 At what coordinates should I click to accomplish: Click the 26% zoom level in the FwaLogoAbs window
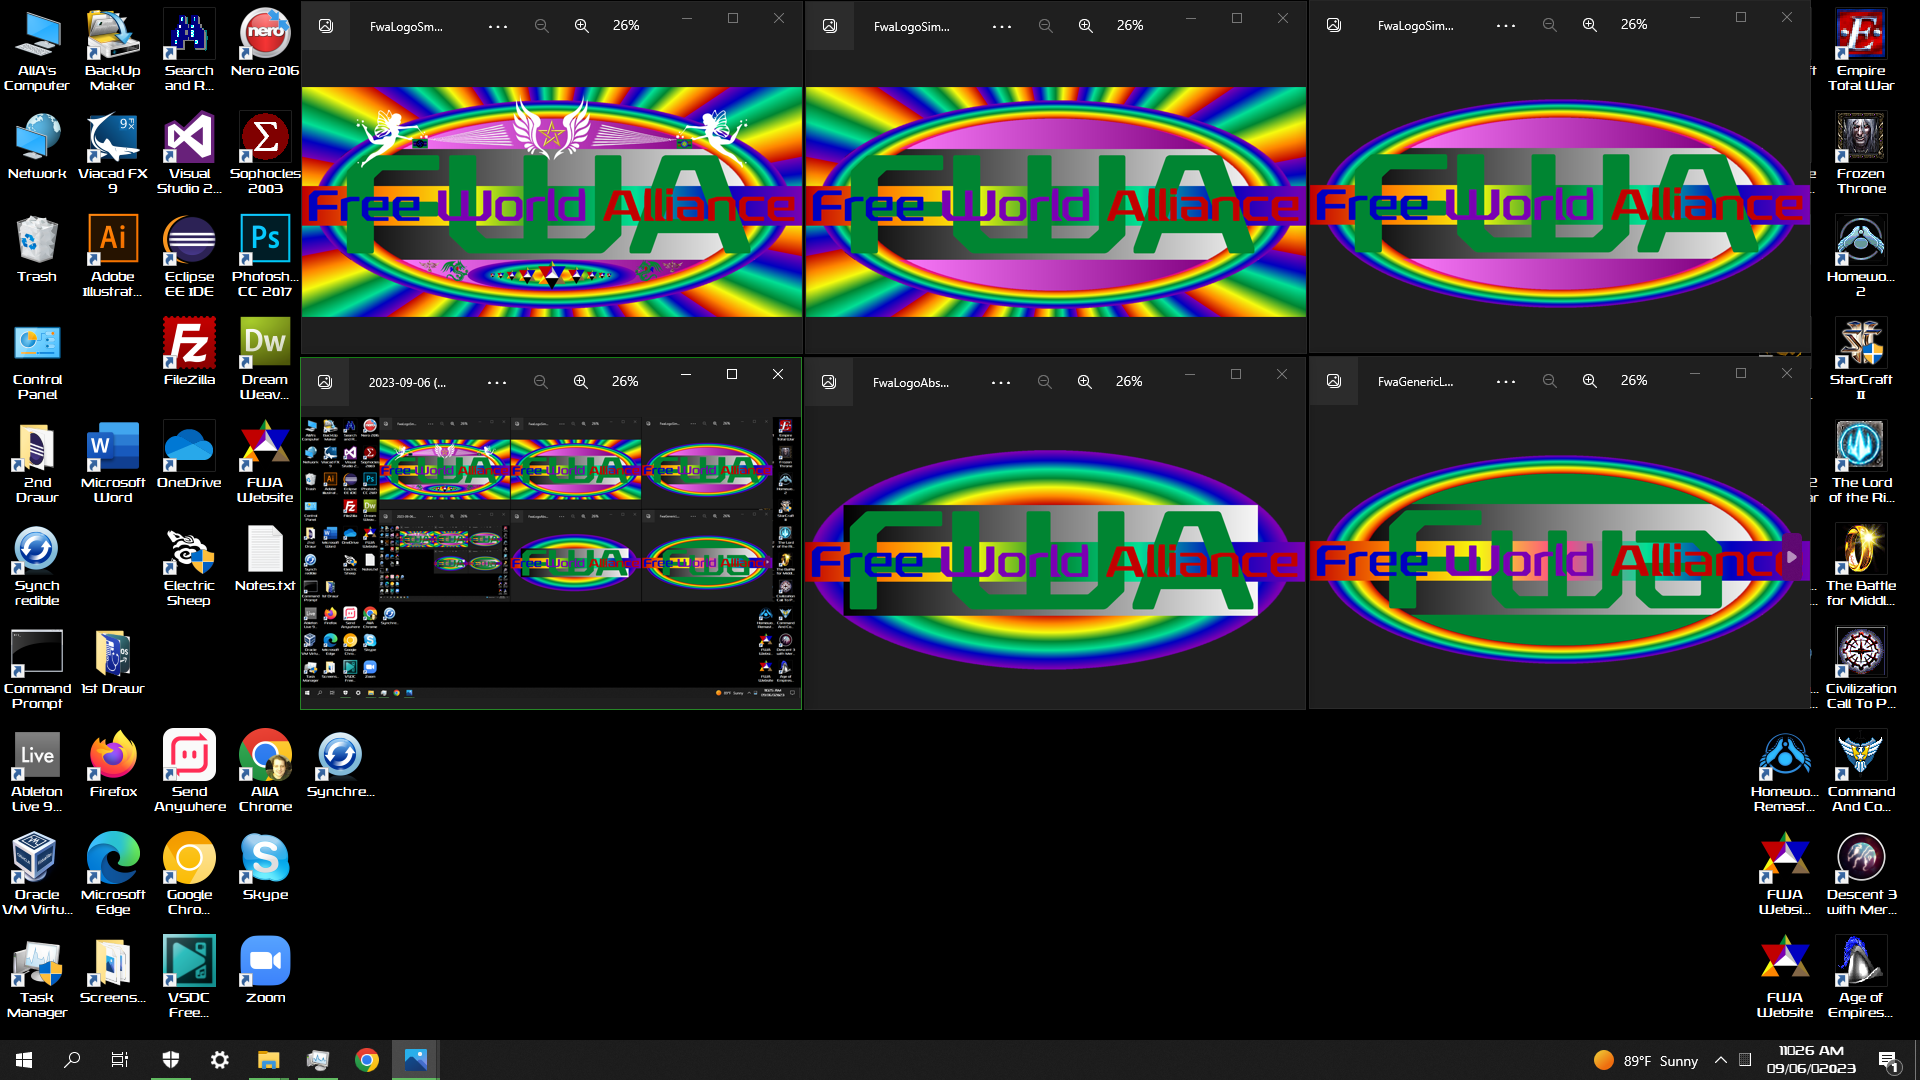click(1129, 382)
